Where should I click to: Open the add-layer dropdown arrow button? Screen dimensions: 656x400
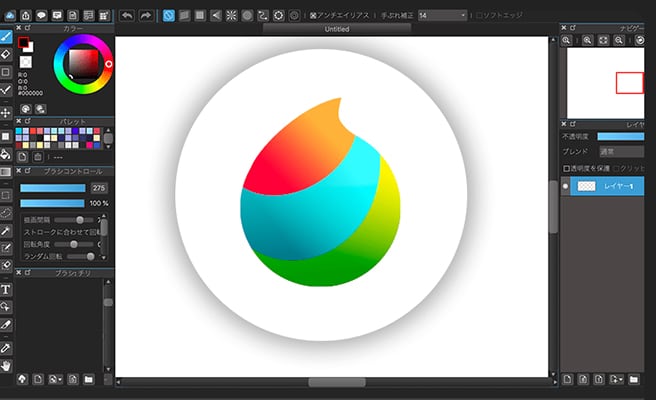617,379
